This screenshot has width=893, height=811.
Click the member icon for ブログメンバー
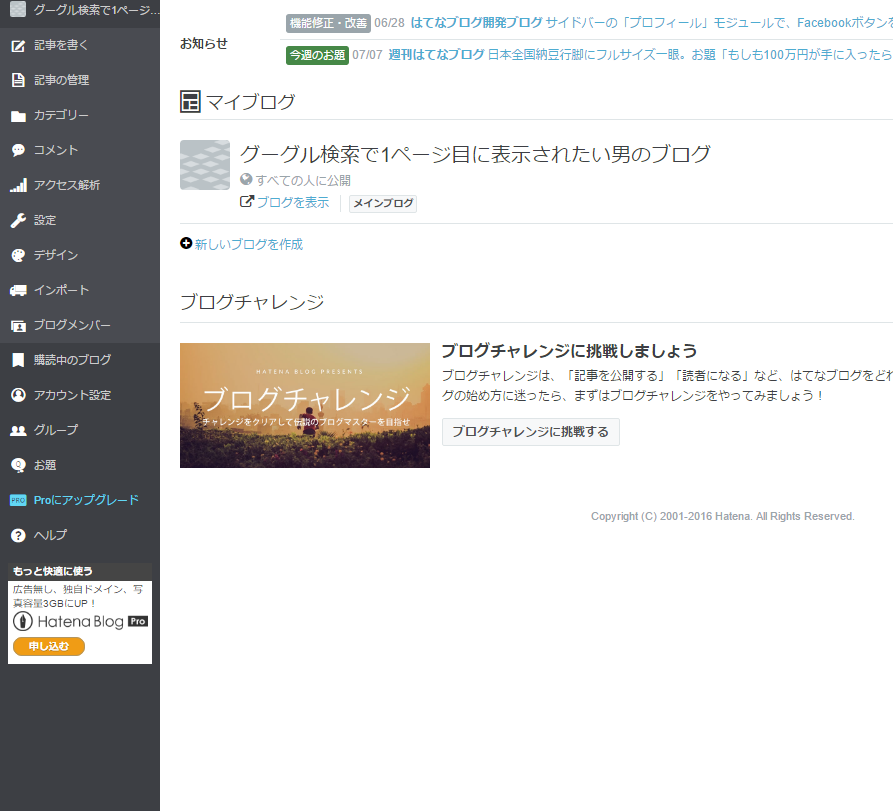(18, 325)
